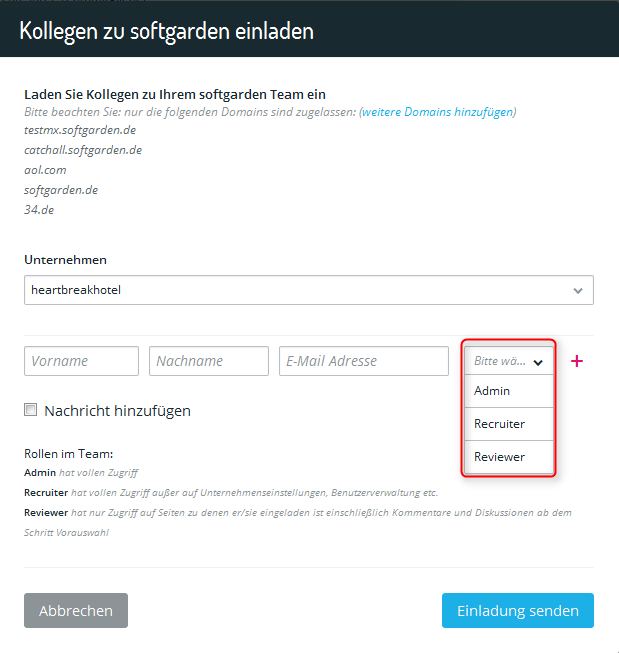
Task: Choose Recruiter from the role list
Action: pyautogui.click(x=509, y=424)
